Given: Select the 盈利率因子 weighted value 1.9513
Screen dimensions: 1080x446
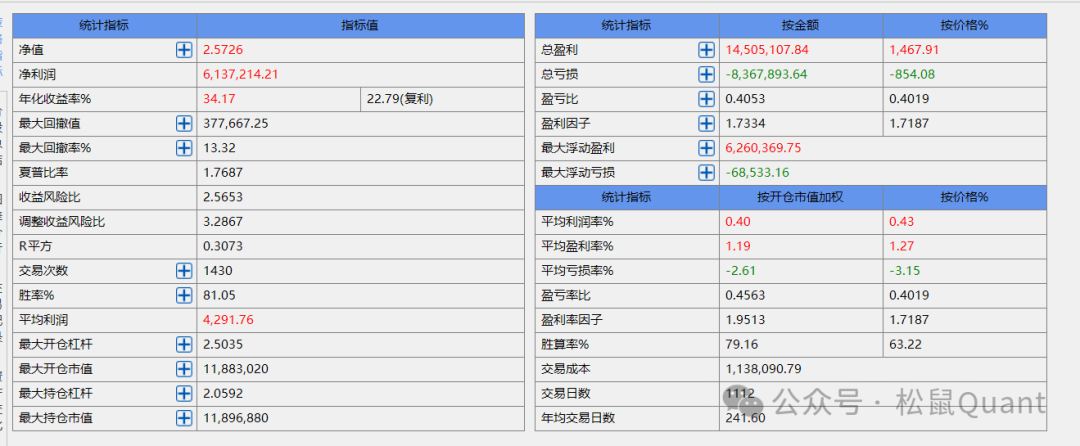Looking at the screenshot, I should 745,320.
